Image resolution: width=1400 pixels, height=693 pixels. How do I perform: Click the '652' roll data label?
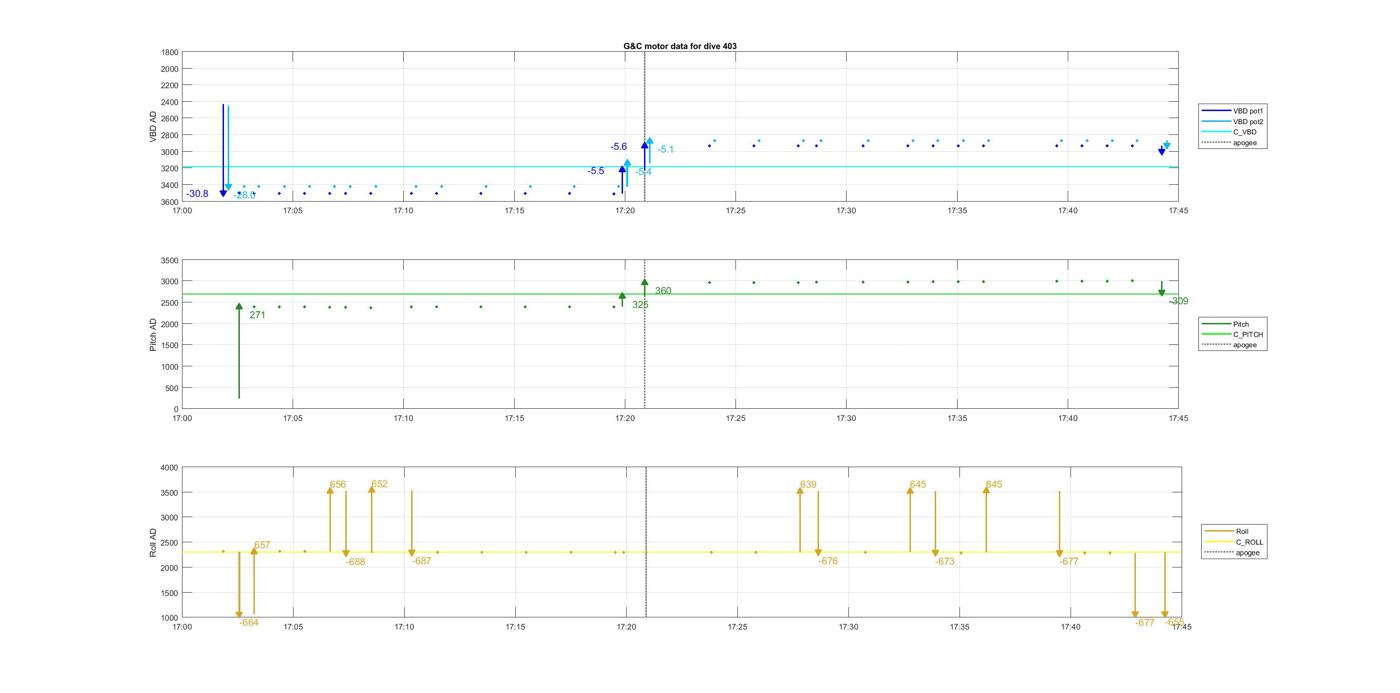379,484
